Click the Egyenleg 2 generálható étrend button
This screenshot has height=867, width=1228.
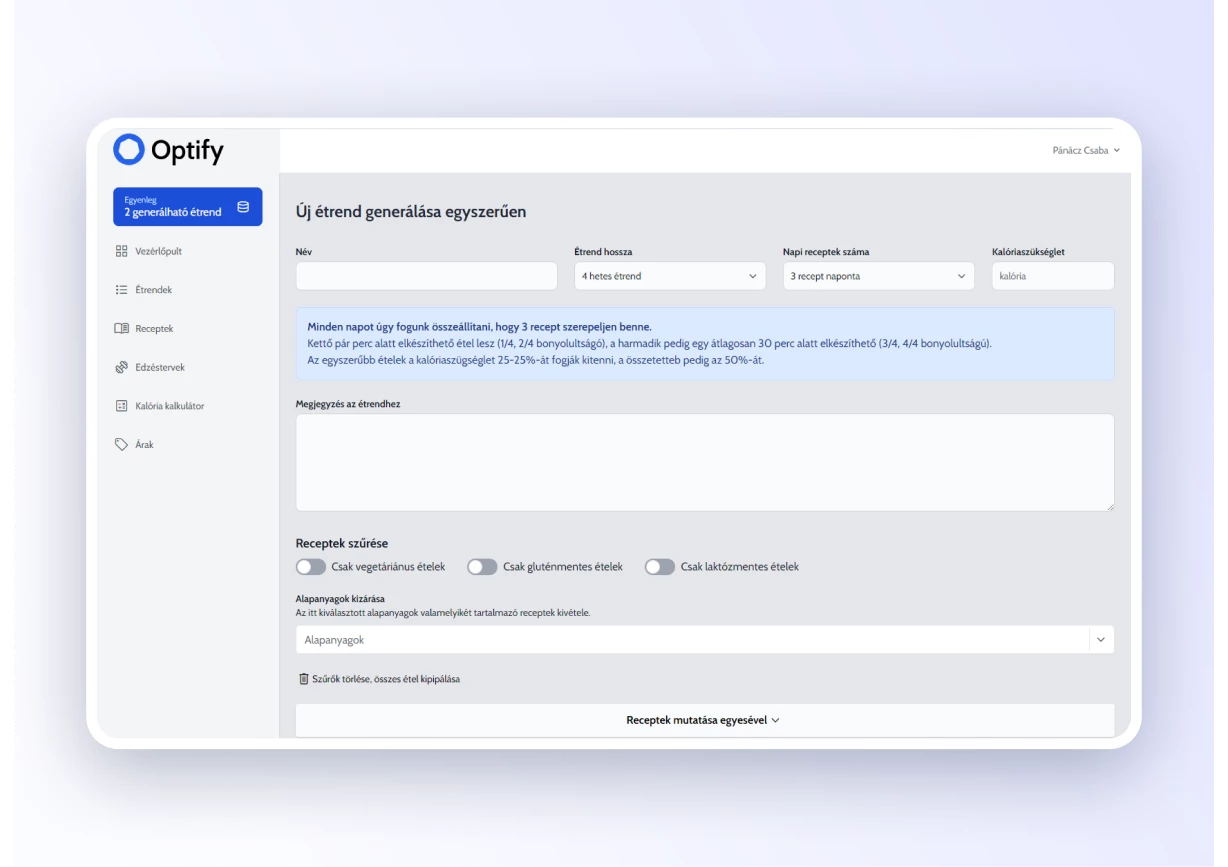[188, 207]
